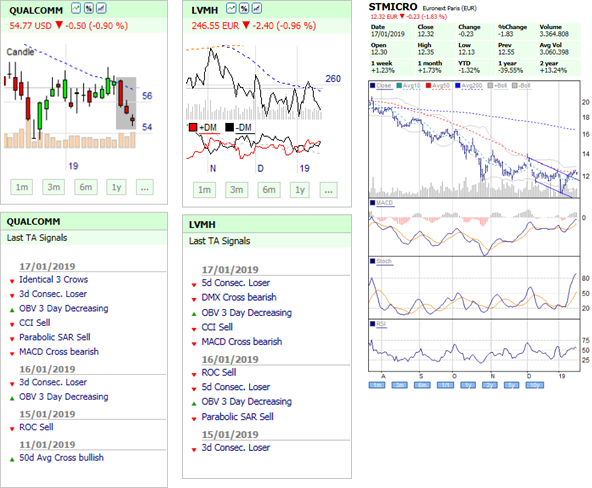Click the STMICRO main price chart
The width and height of the screenshot is (592, 488).
tap(474, 140)
